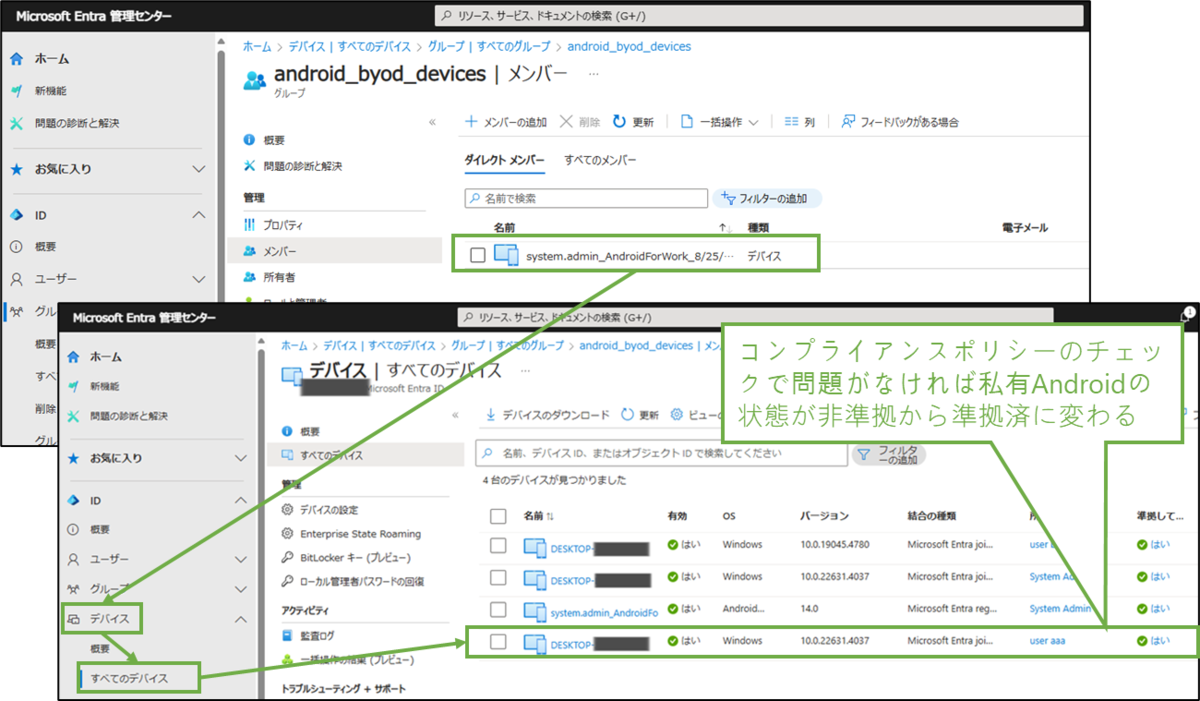
Task: Click the gear icon next to ビュー in the devices toolbar
Action: [x=677, y=415]
